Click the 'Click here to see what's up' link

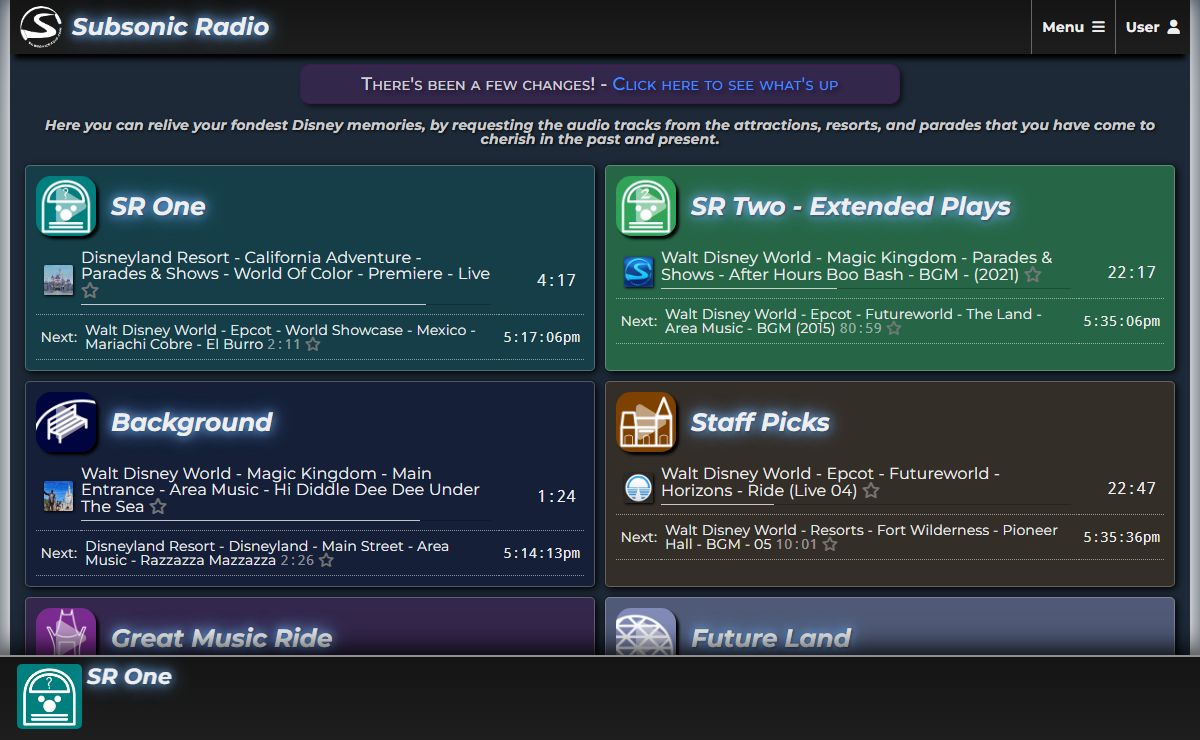[x=725, y=84]
